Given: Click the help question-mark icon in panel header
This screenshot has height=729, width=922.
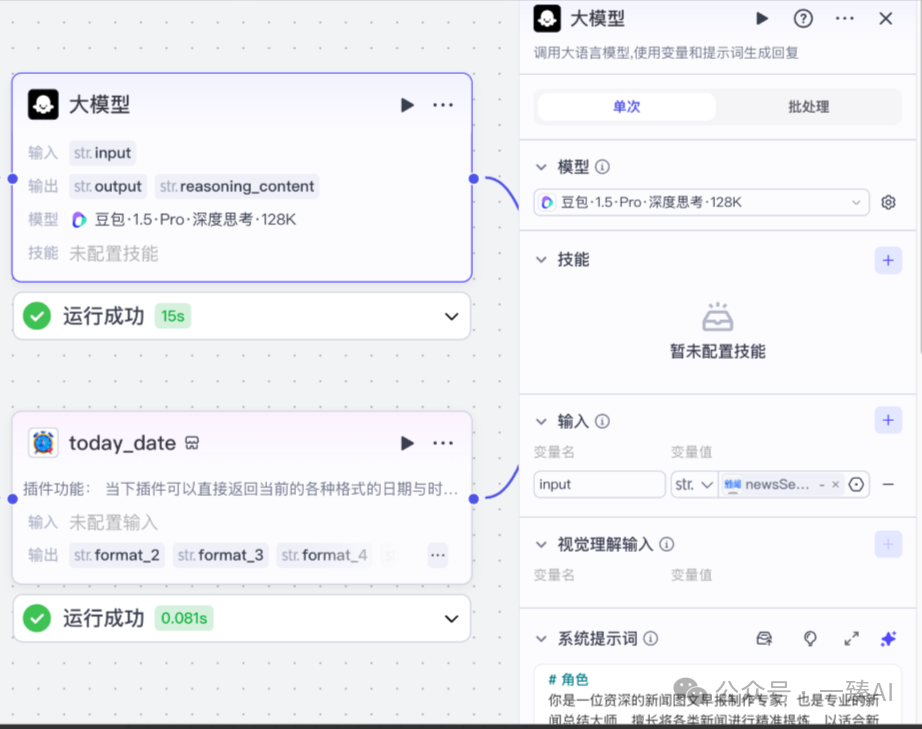Looking at the screenshot, I should coord(801,18).
